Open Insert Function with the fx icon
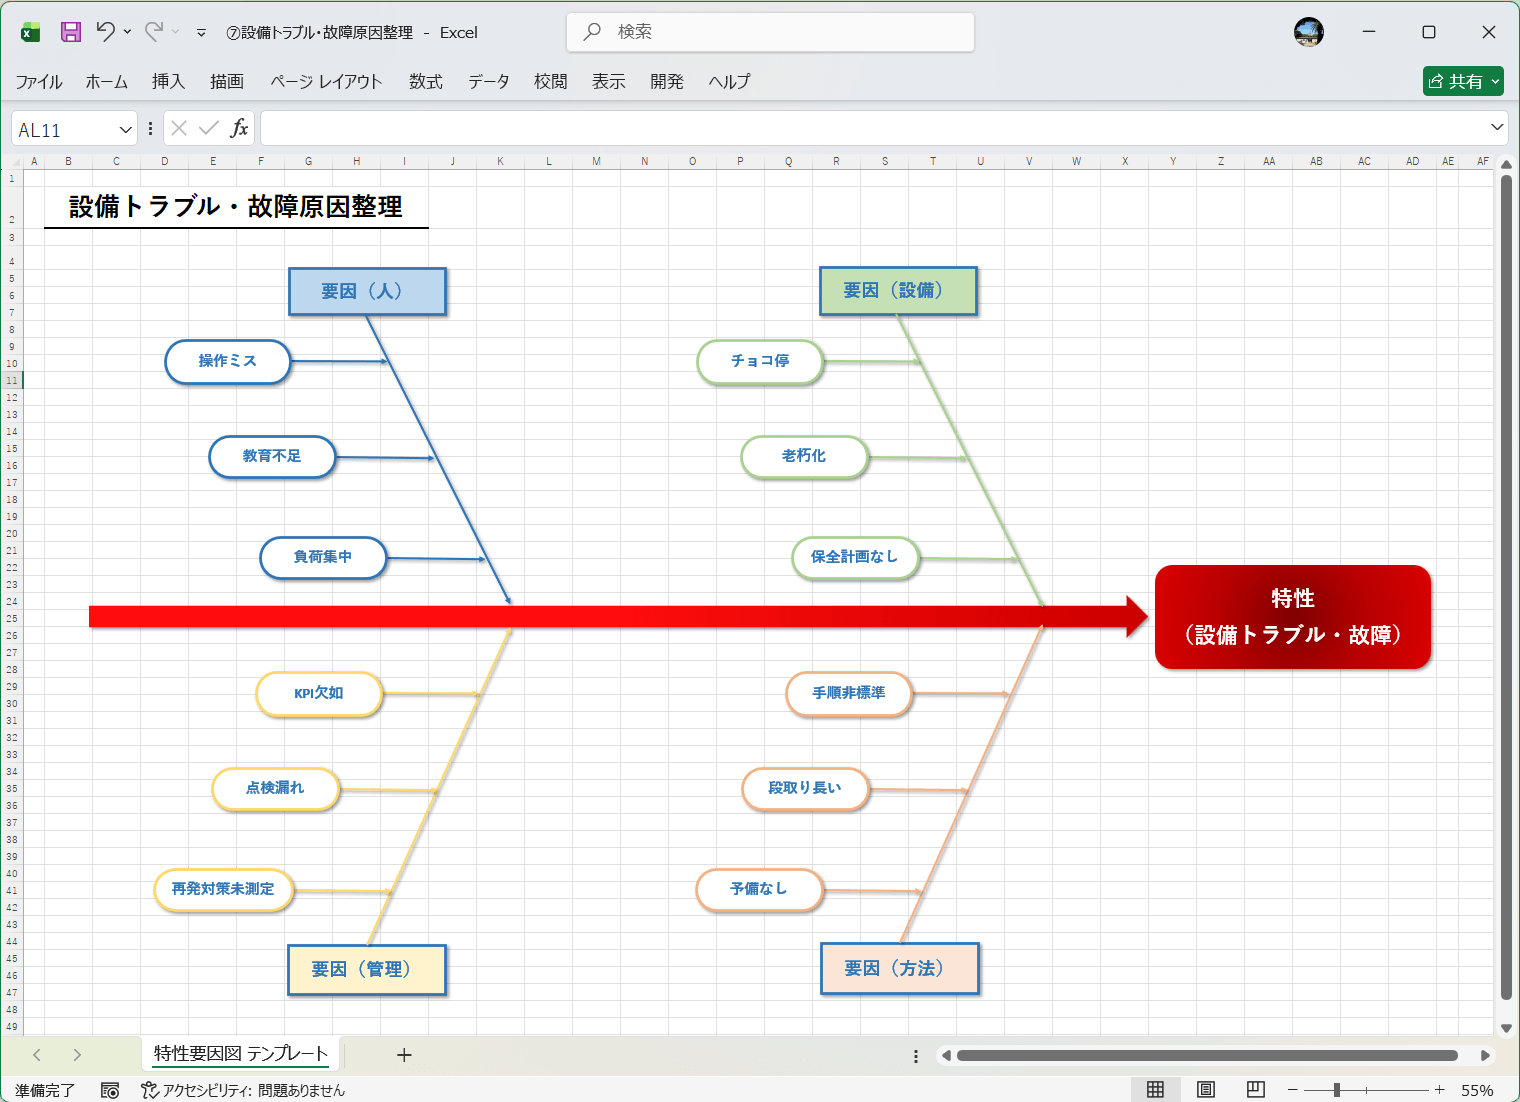The height and width of the screenshot is (1102, 1520). point(241,128)
